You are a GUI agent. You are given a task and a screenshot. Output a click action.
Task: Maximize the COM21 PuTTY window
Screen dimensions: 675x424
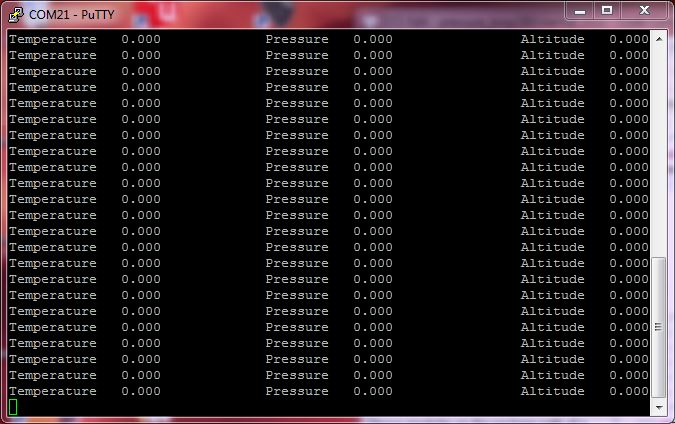tap(607, 11)
